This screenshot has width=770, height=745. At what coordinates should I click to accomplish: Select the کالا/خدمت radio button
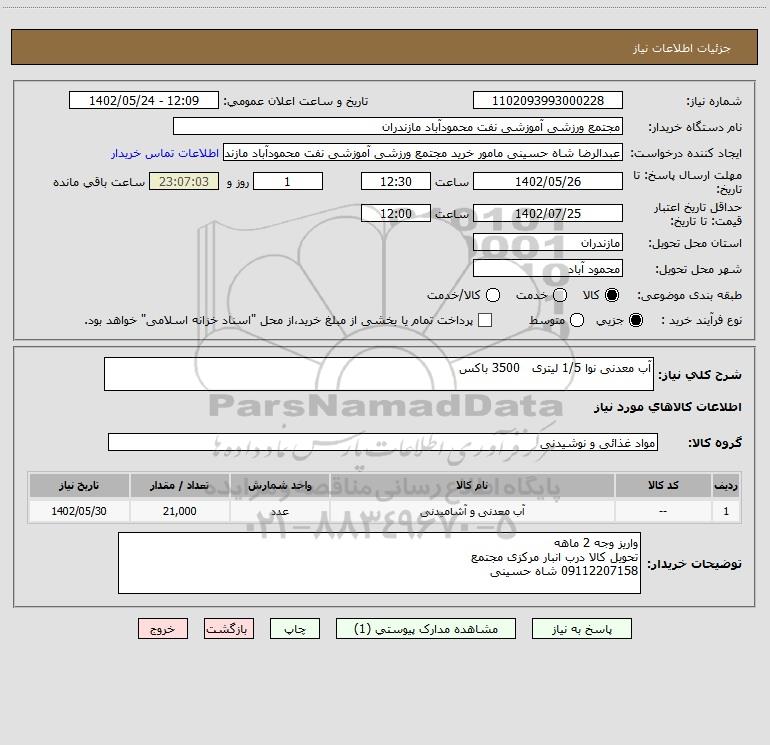[493, 295]
